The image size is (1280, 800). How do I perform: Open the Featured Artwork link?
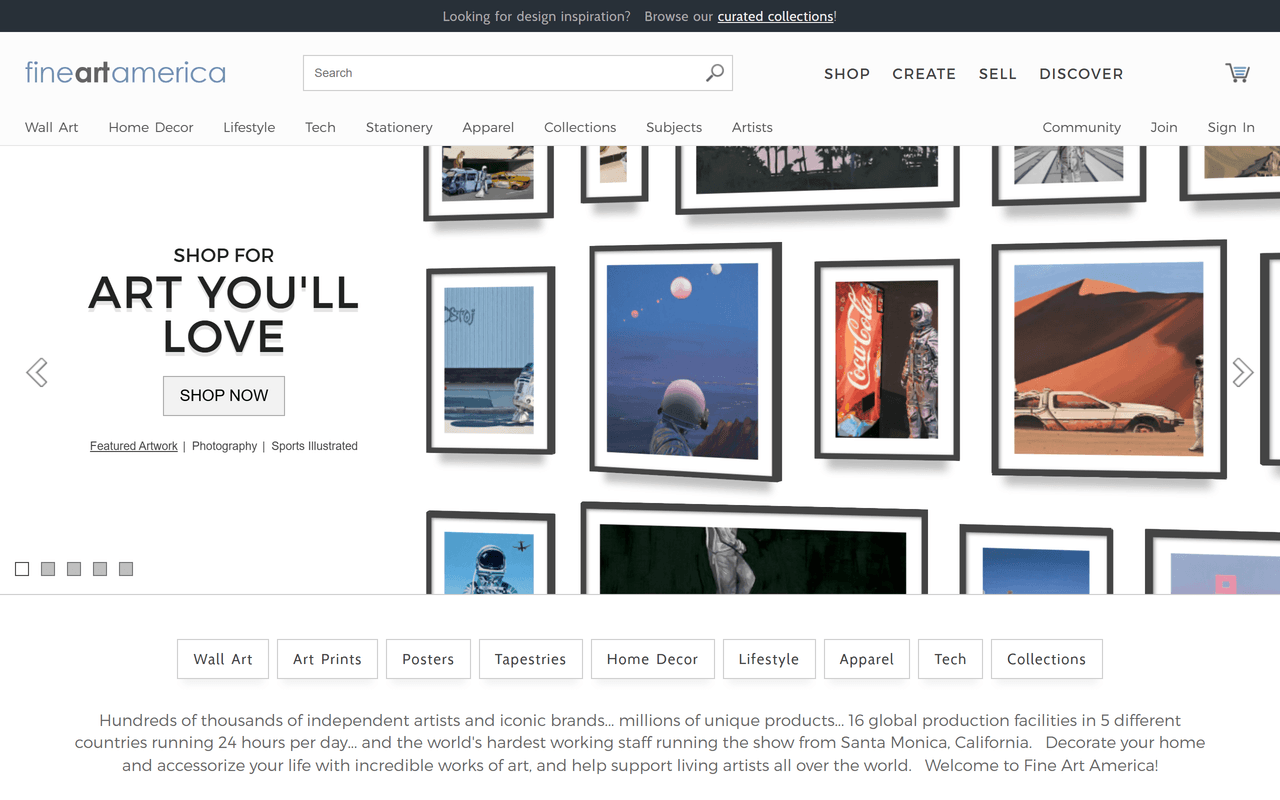[x=134, y=446]
